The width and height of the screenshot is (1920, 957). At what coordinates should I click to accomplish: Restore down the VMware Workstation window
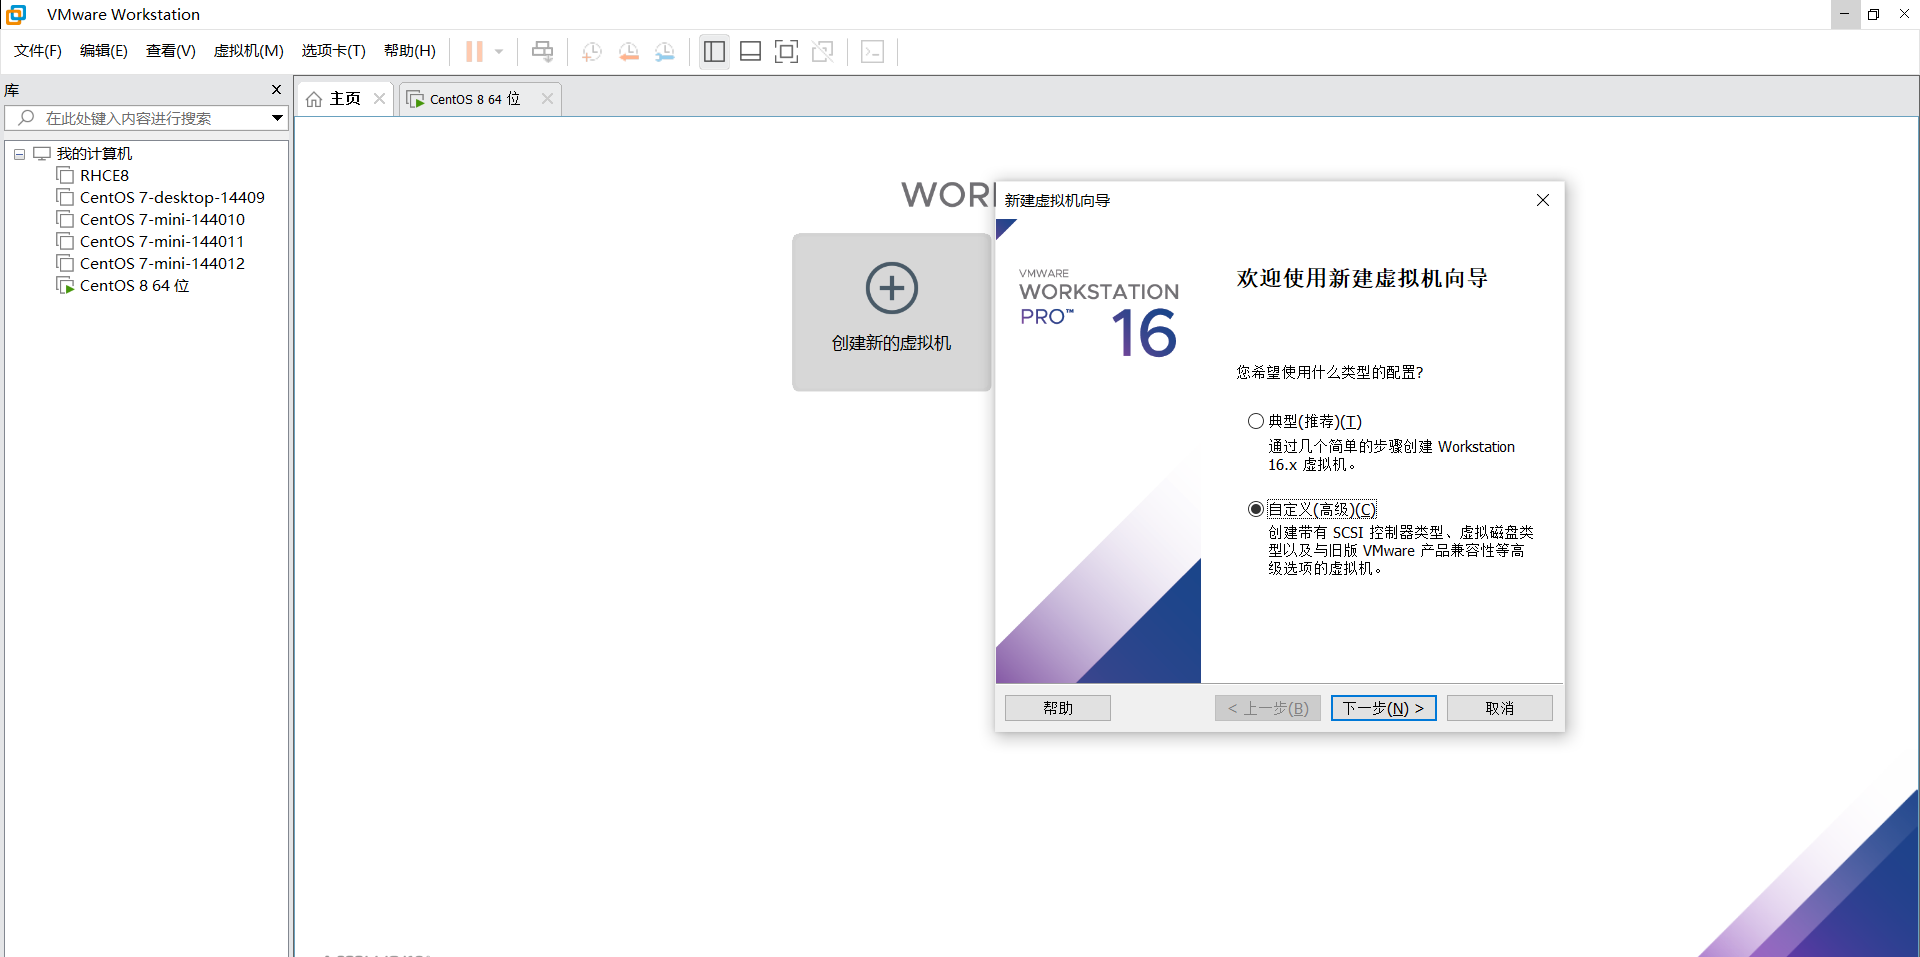coord(1874,14)
